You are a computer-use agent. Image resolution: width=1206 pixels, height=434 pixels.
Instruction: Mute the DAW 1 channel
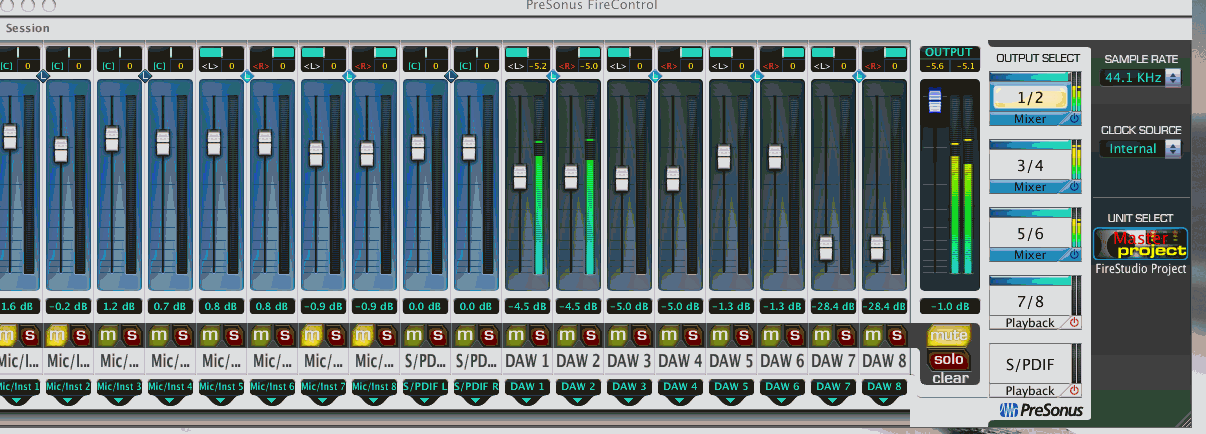(517, 335)
